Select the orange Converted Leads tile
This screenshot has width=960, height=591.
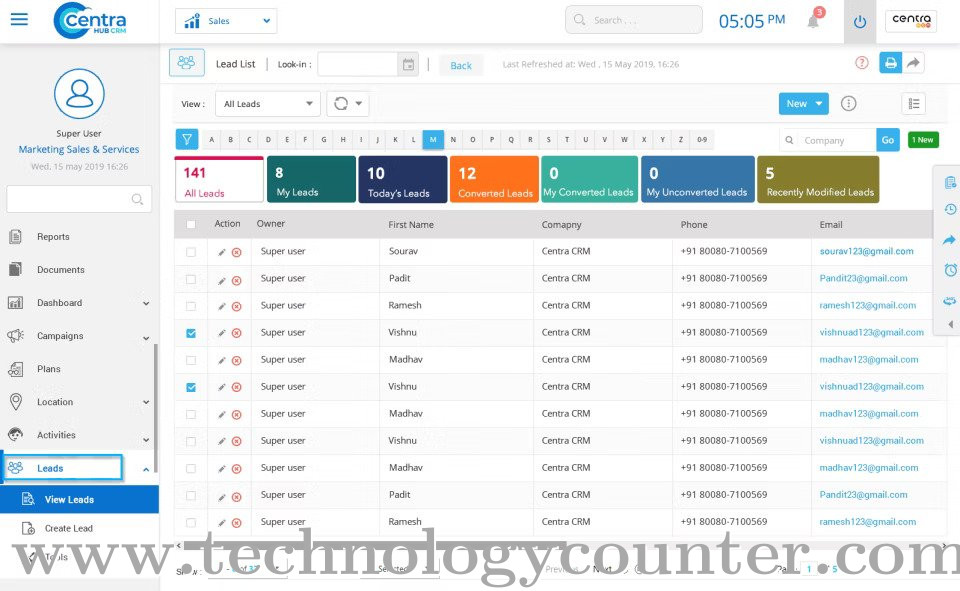[494, 179]
